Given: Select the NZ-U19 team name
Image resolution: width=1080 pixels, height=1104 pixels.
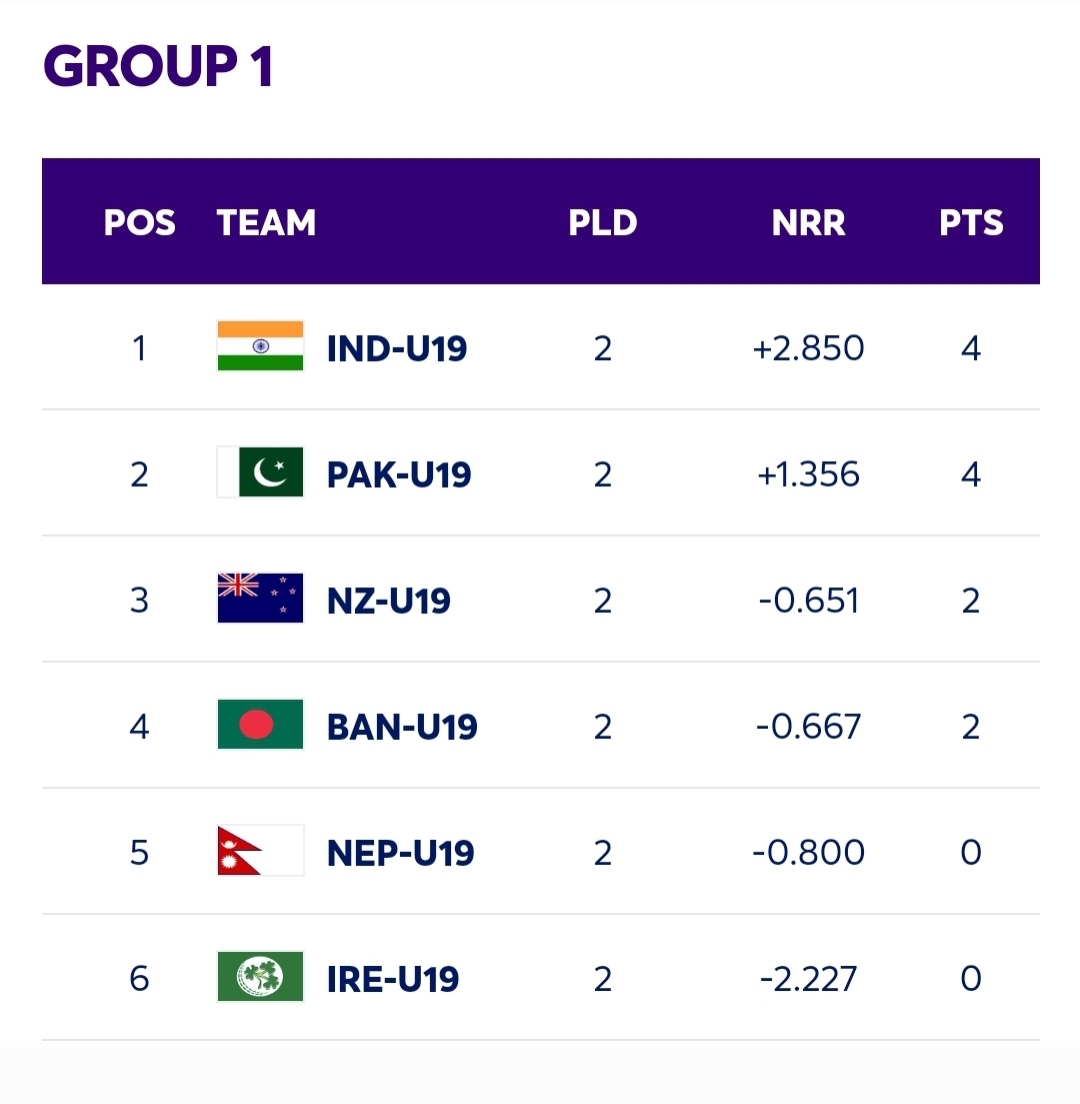Looking at the screenshot, I should point(389,601).
